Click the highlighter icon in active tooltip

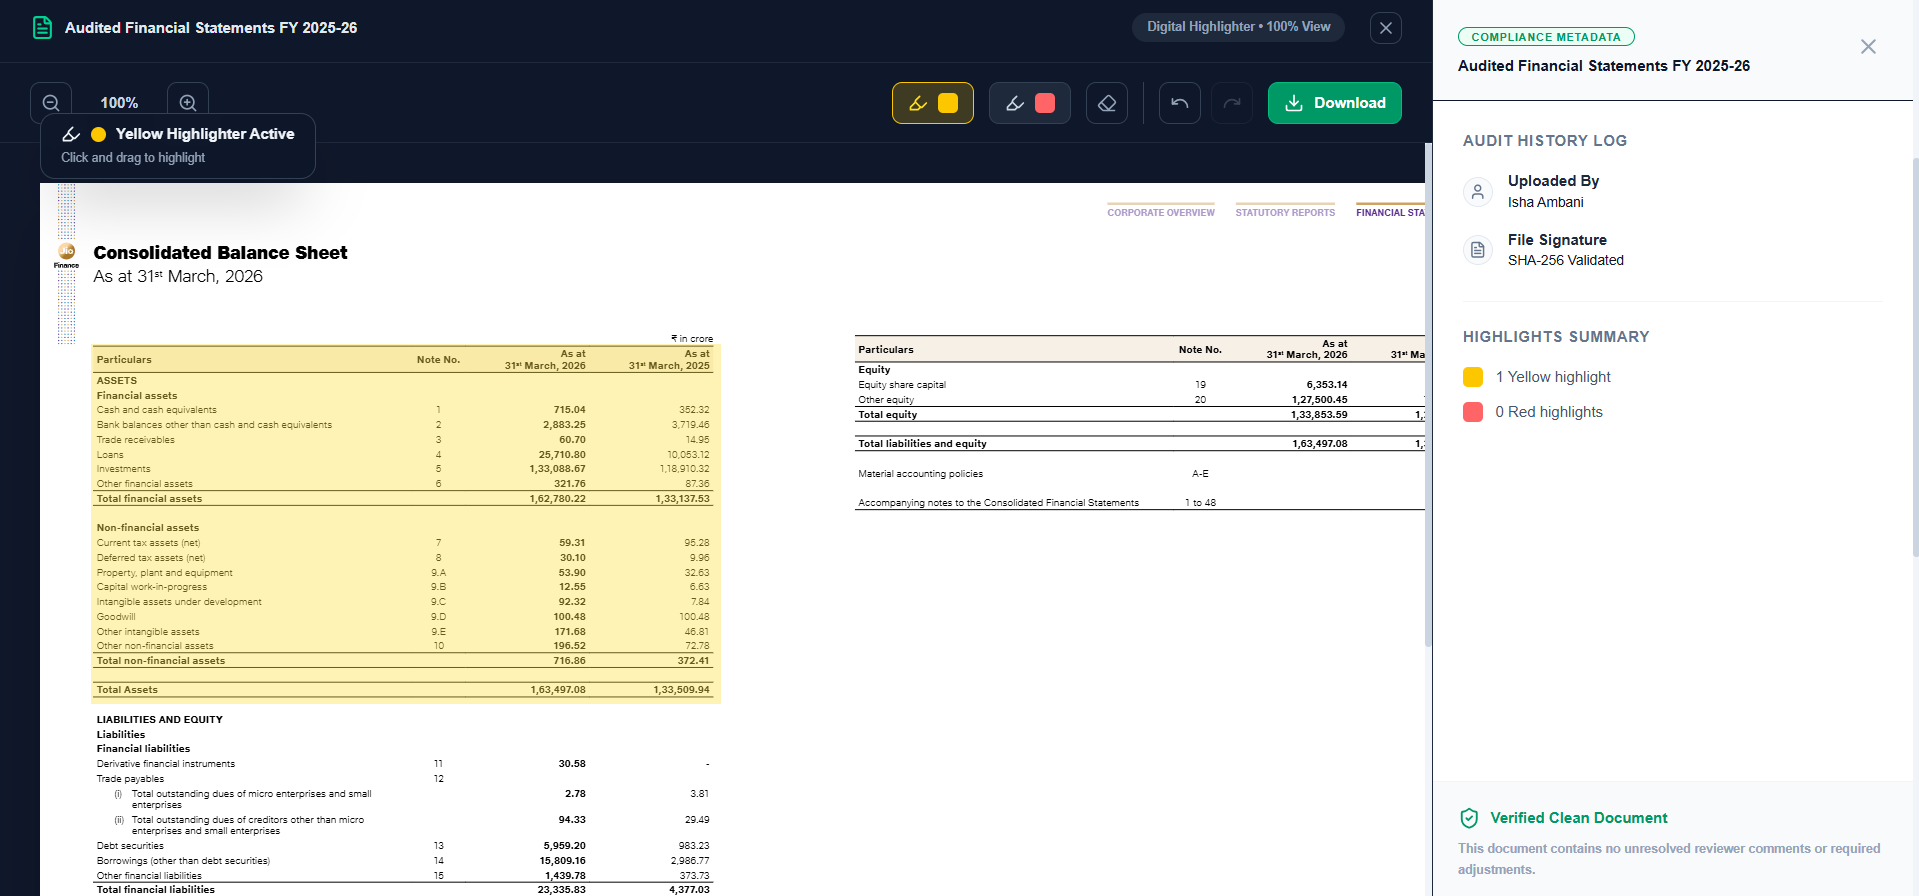pos(71,134)
